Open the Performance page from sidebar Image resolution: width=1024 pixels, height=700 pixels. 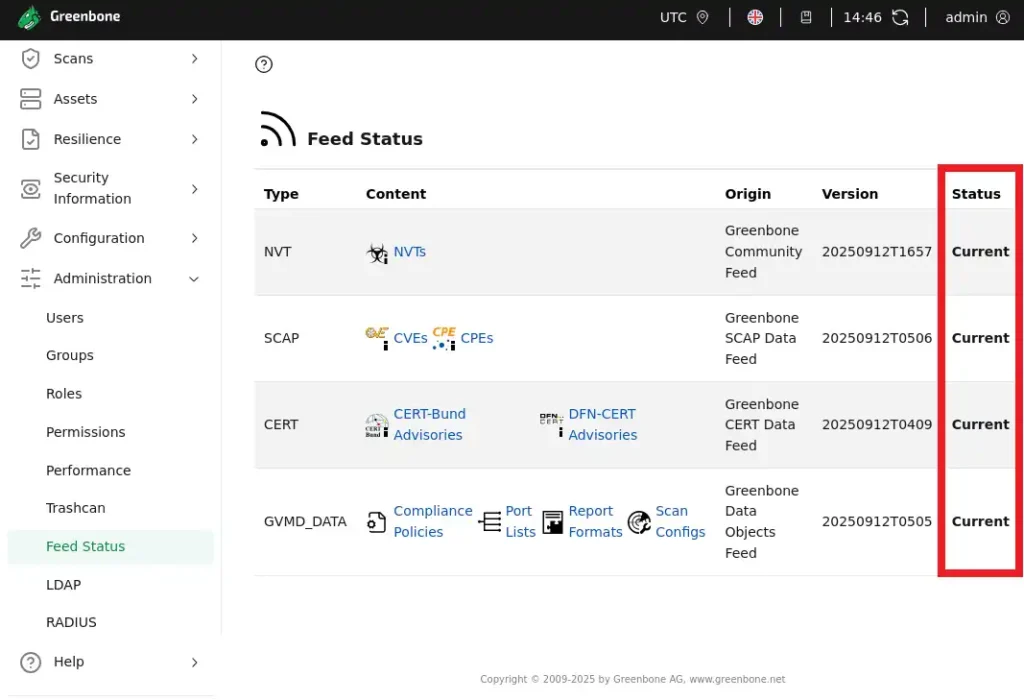(88, 470)
